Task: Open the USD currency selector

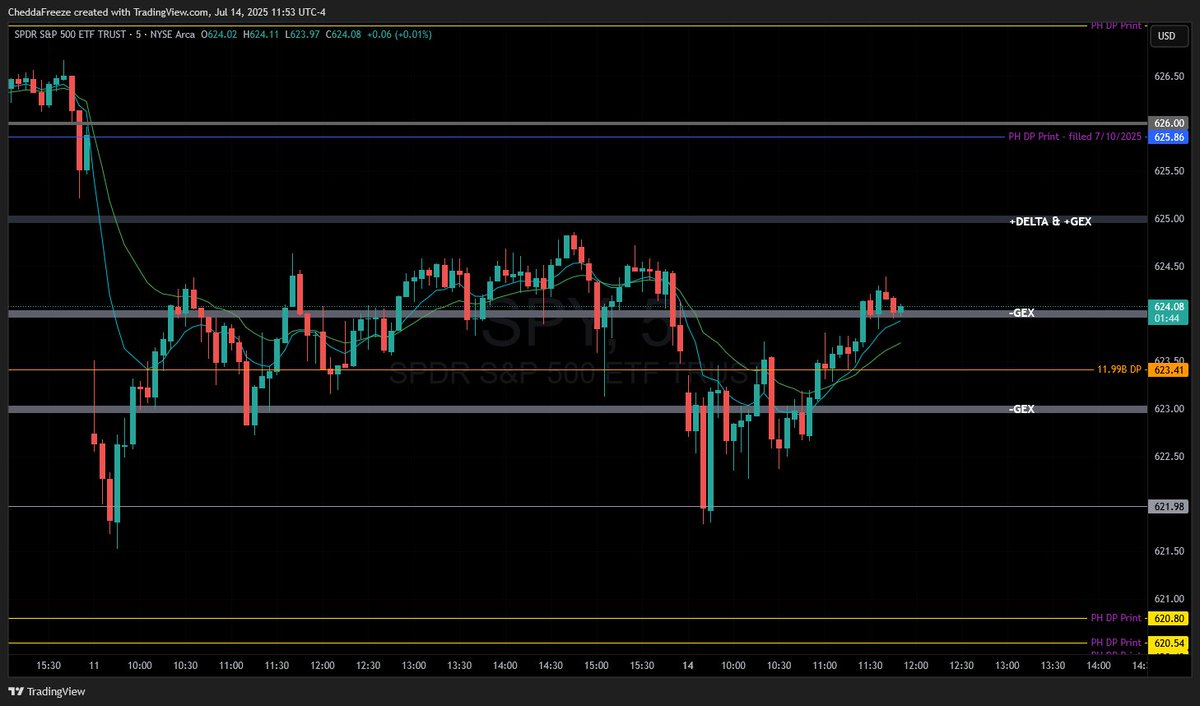Action: 1166,35
